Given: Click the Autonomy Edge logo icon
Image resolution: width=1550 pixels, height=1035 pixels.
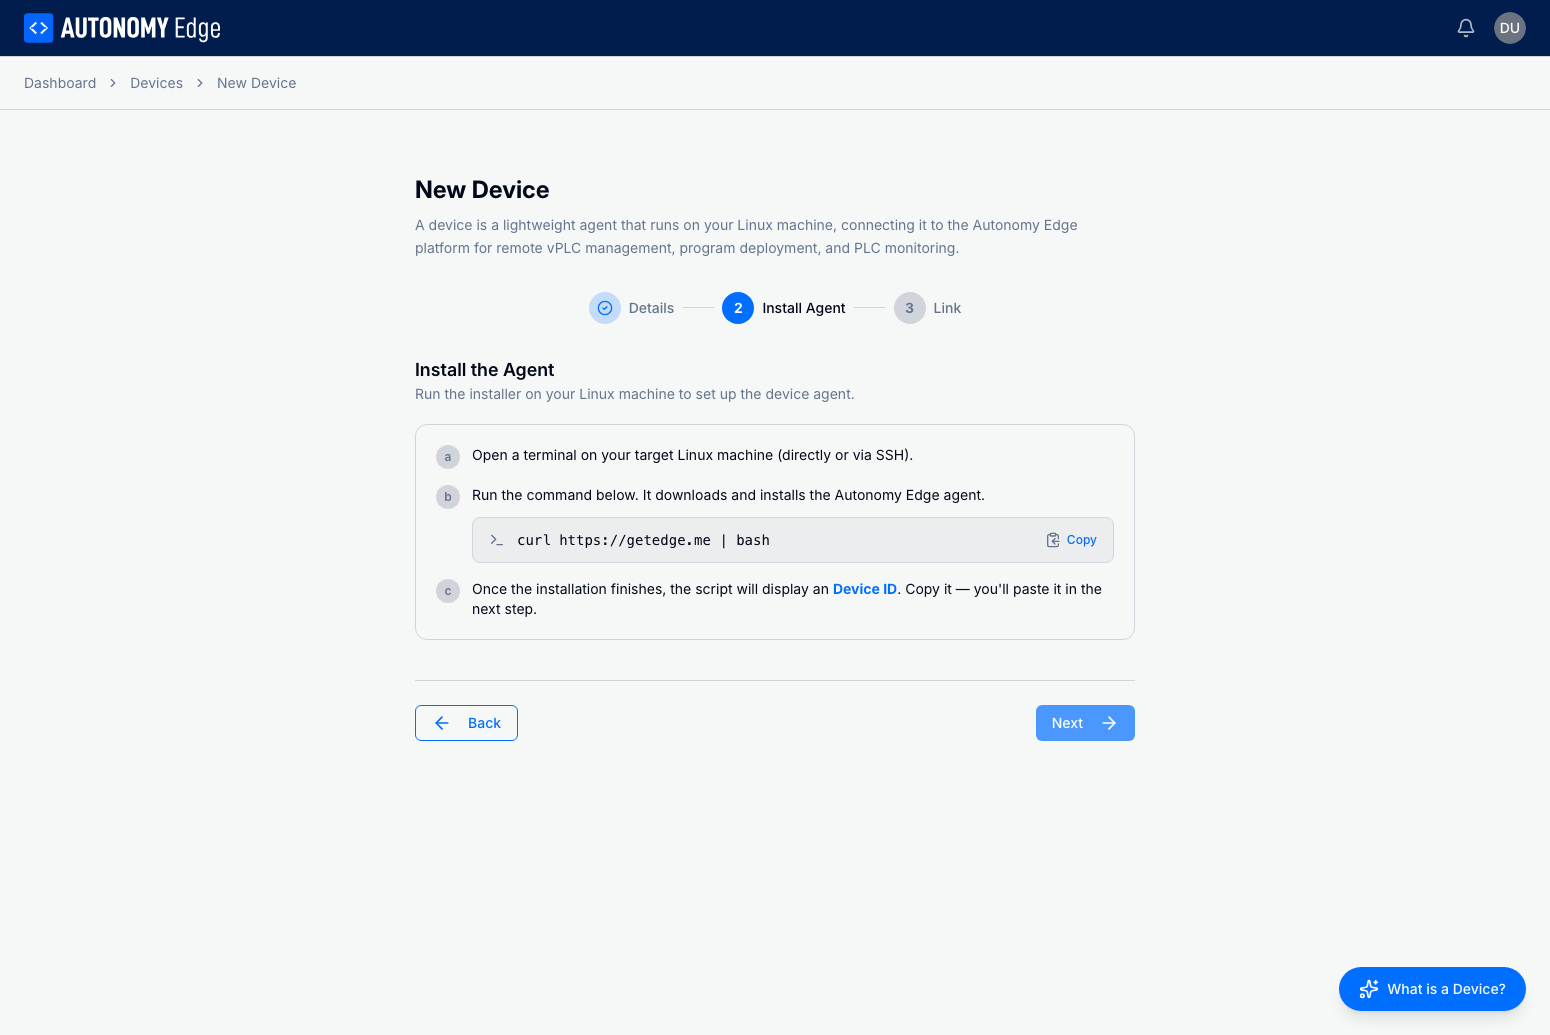Looking at the screenshot, I should pos(38,28).
